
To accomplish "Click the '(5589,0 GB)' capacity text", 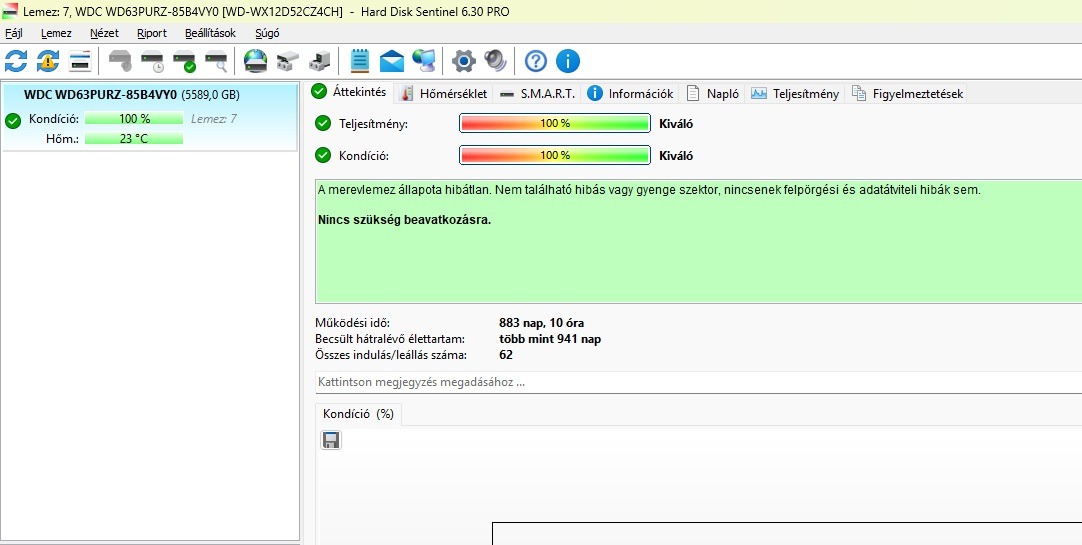I will tap(210, 95).
